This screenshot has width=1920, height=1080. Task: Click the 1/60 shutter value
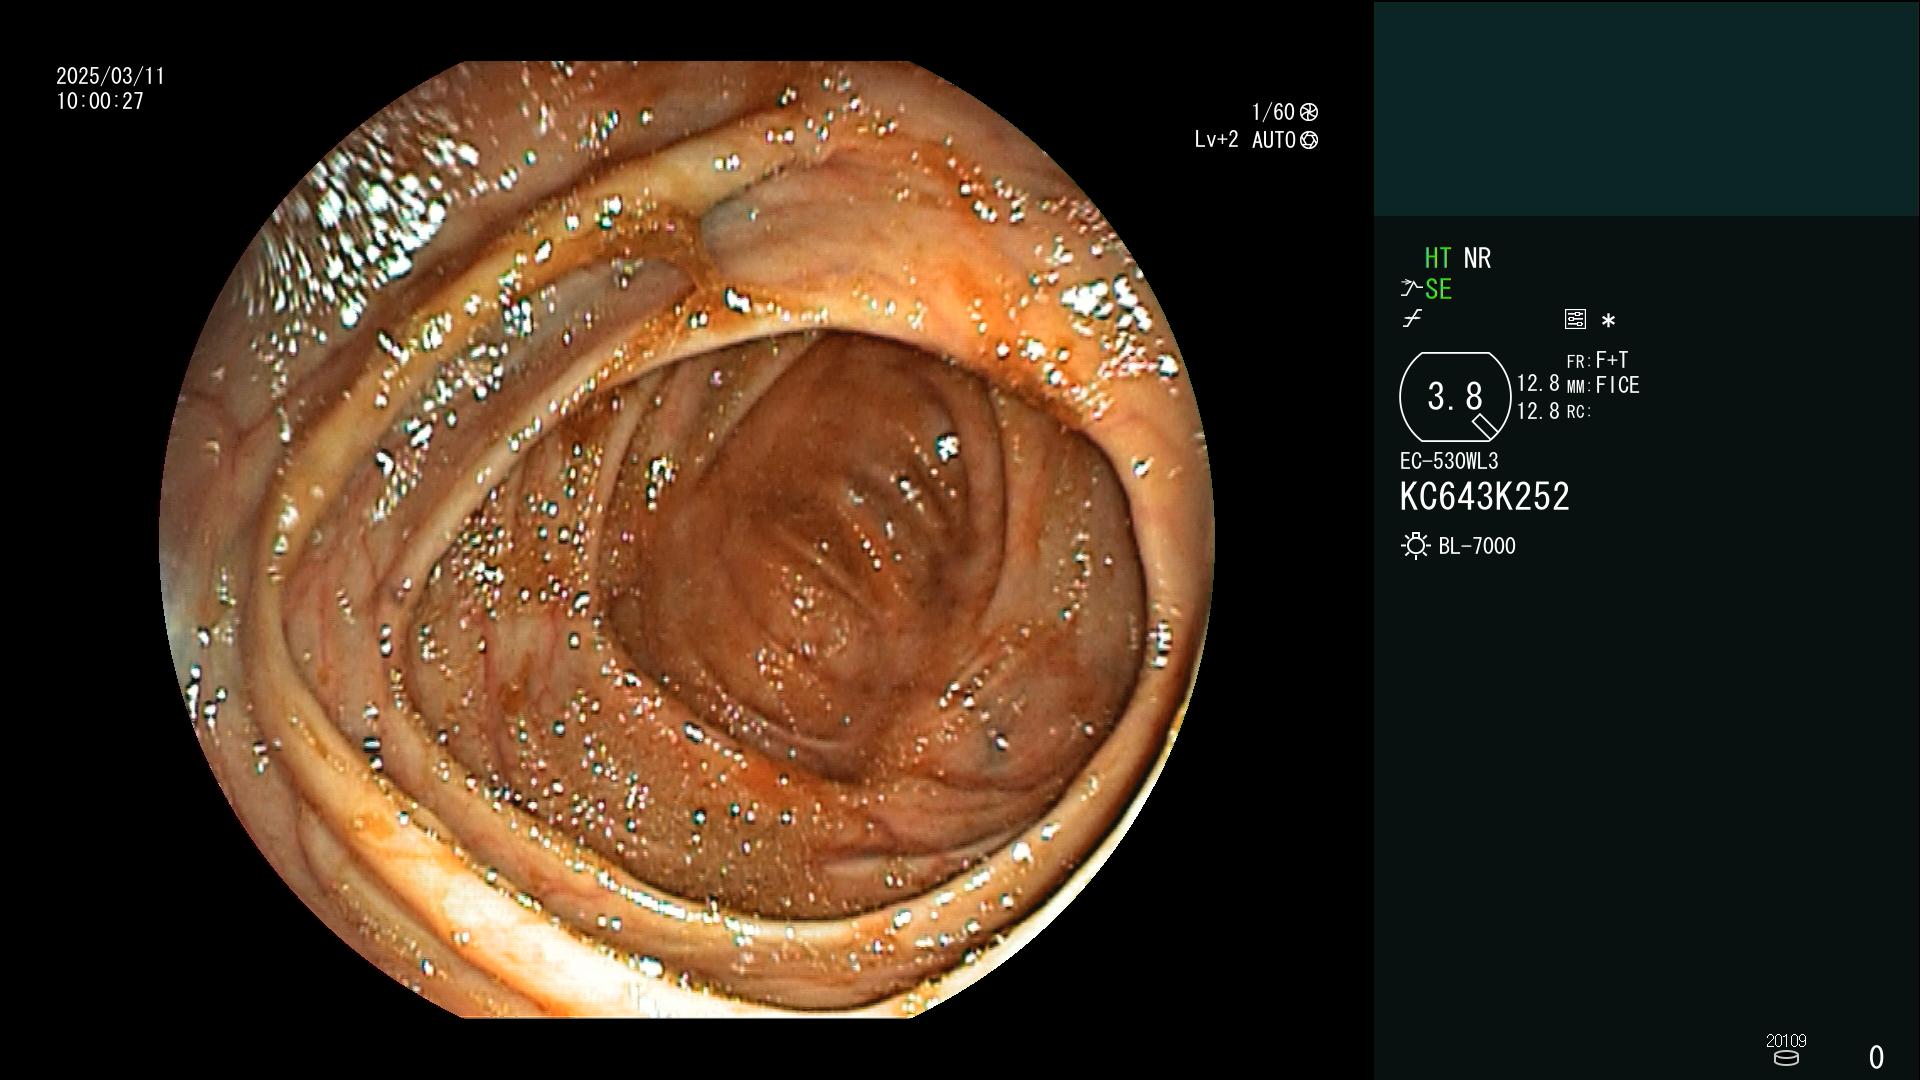pos(1273,112)
